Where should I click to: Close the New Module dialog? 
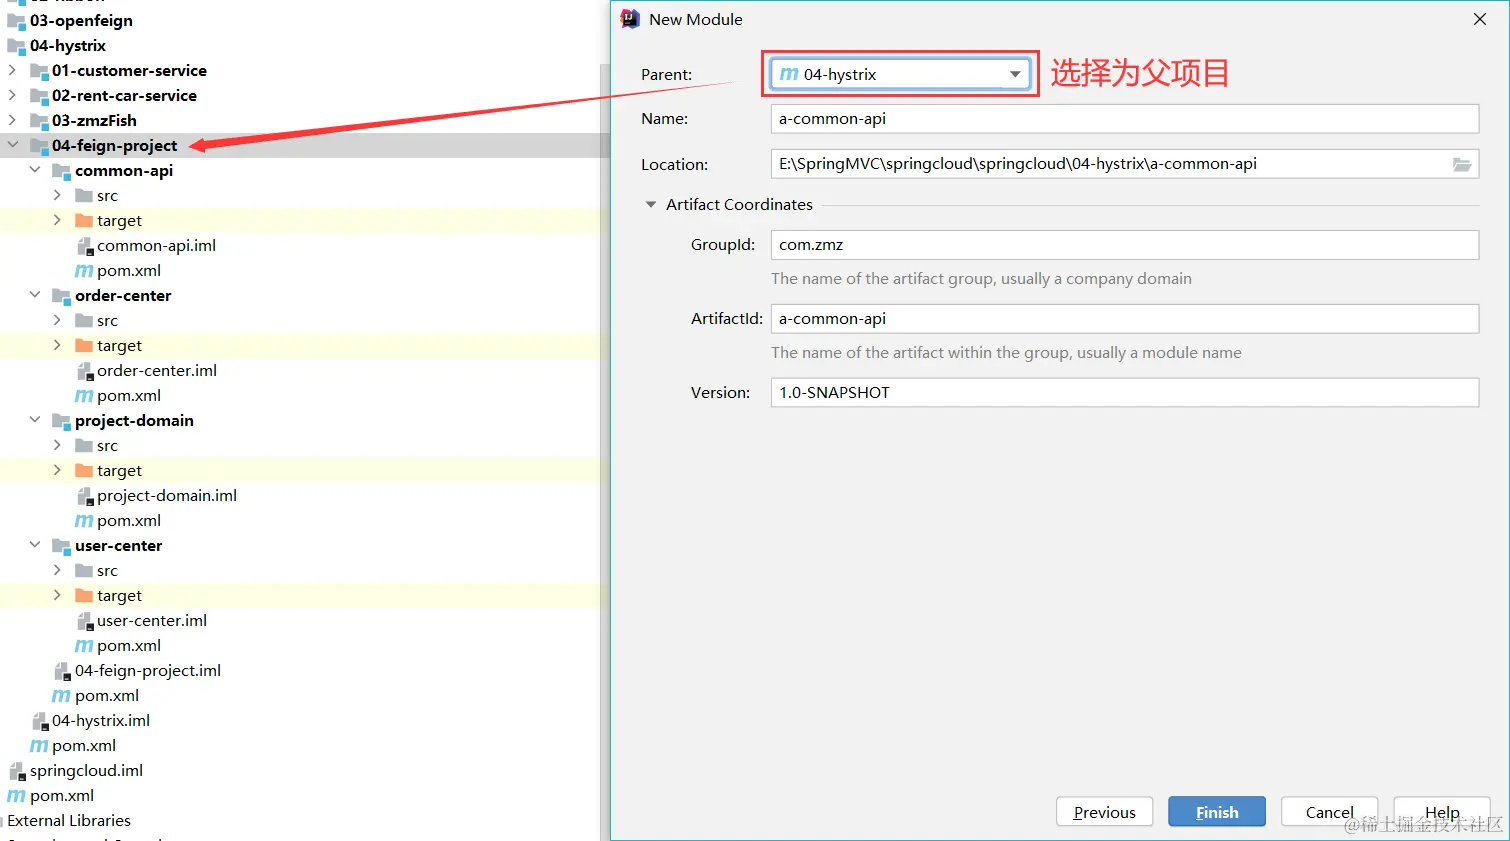click(1480, 19)
